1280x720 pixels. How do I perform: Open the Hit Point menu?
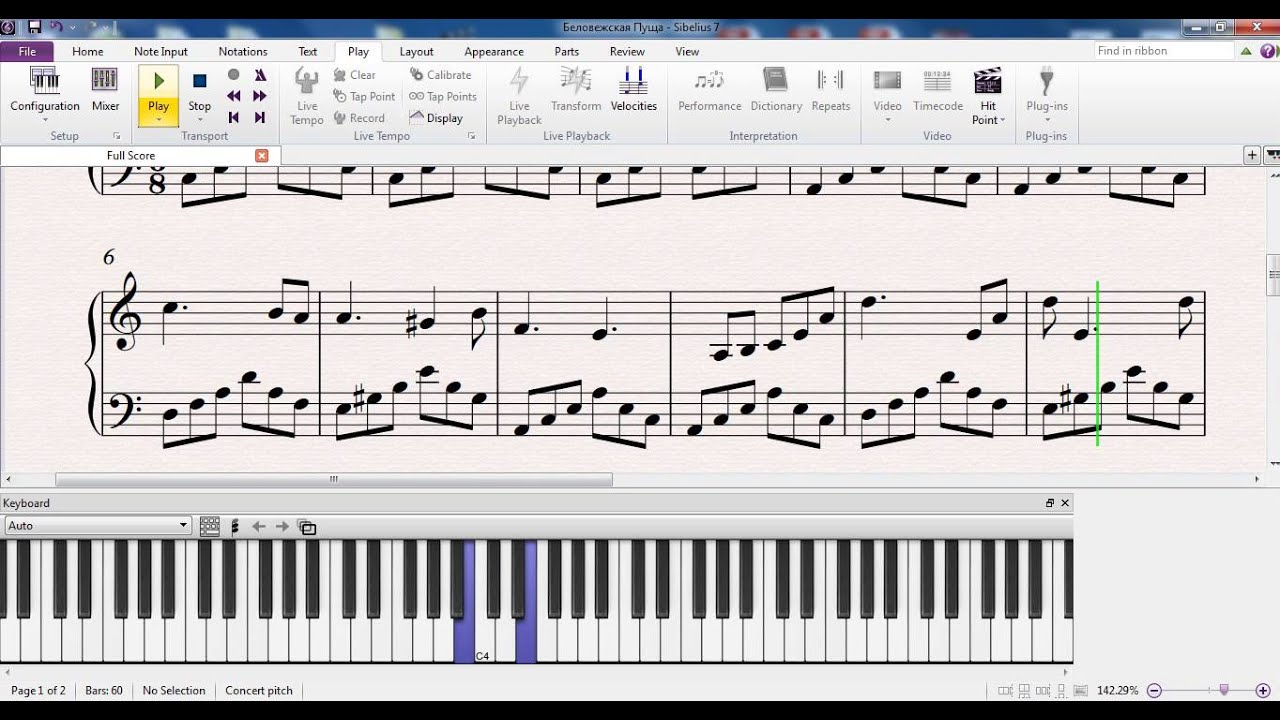[988, 95]
